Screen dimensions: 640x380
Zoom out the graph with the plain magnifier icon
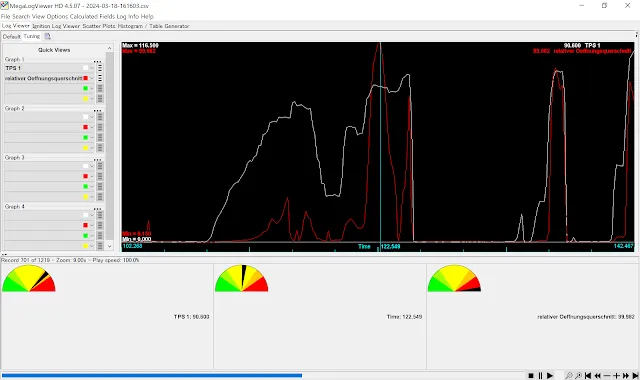pos(569,376)
